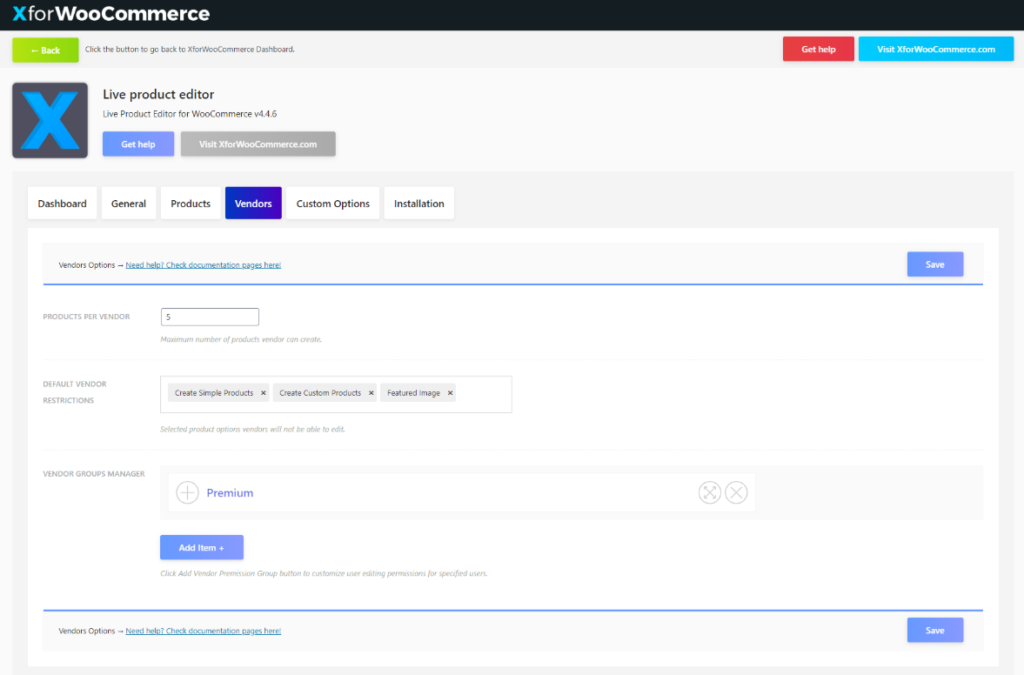This screenshot has height=675, width=1024.
Task: Switch to the General tab
Action: click(x=129, y=204)
